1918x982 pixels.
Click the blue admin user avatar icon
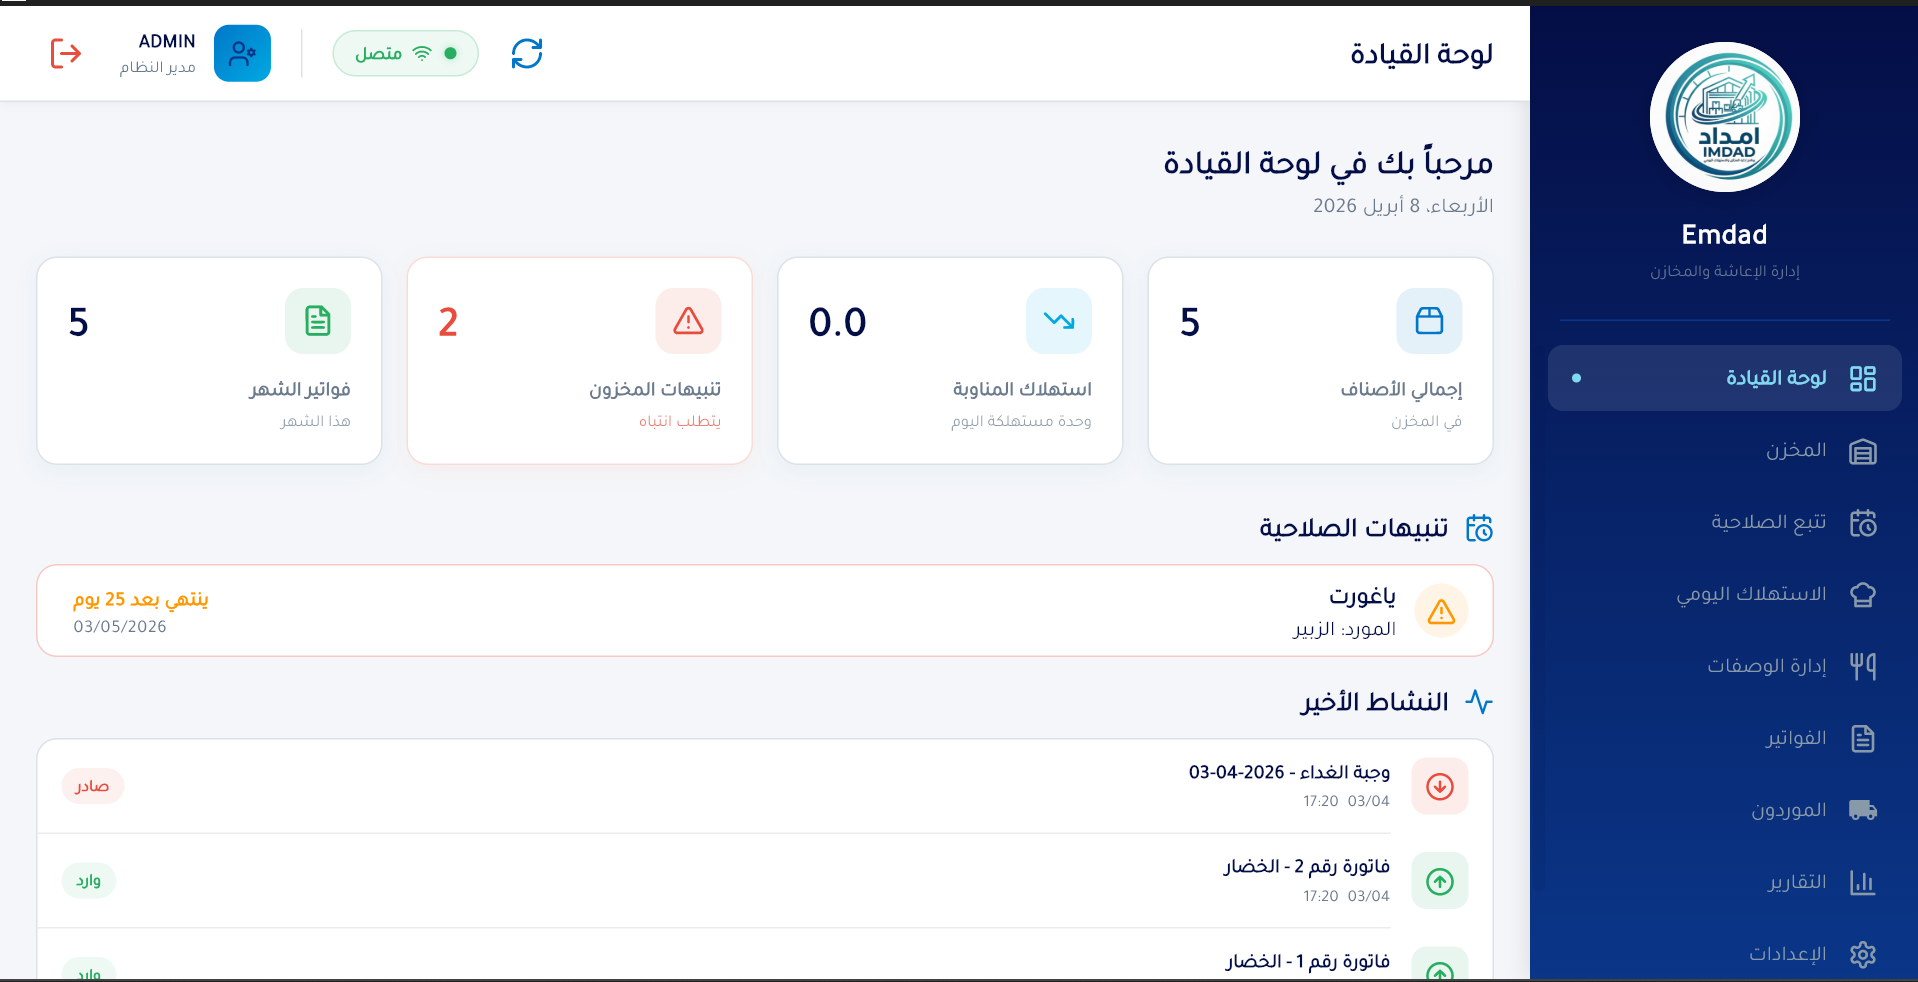pos(242,53)
